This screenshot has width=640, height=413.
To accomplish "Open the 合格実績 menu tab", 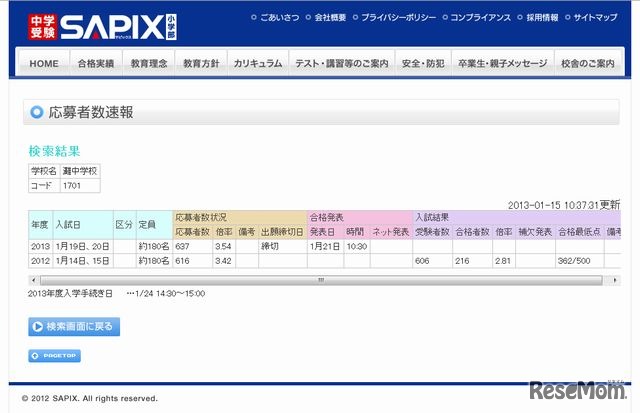I will [96, 63].
